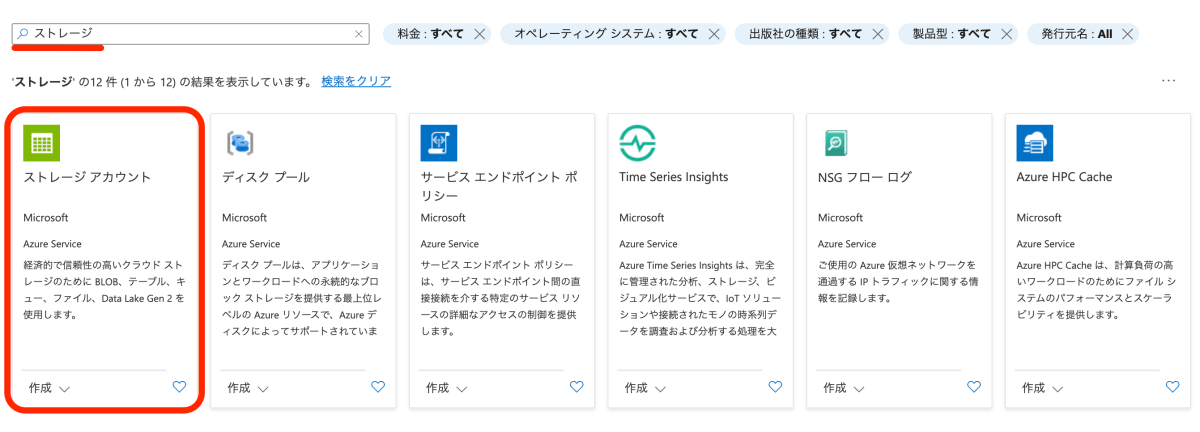Click the search input field containing Storage (ストレージ)

coord(190,34)
